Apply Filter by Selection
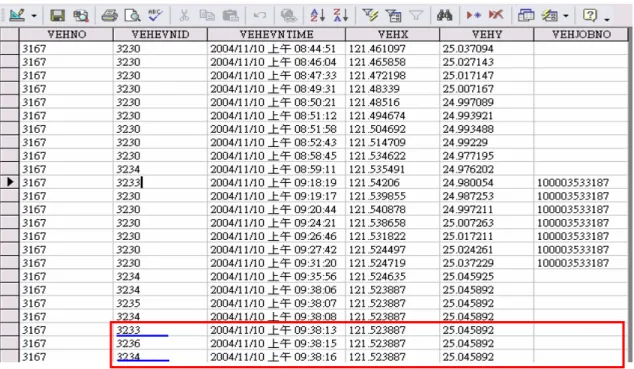 (x=370, y=16)
